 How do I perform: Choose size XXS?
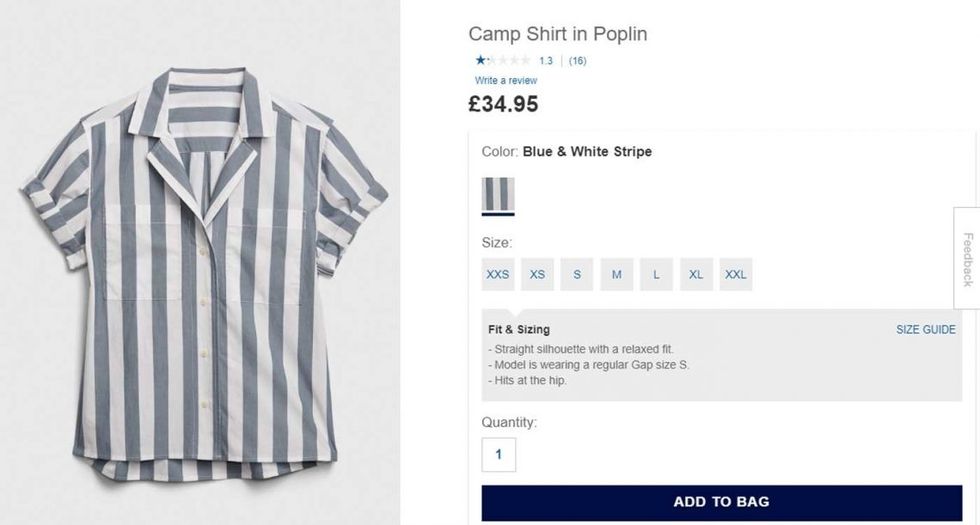click(x=498, y=274)
